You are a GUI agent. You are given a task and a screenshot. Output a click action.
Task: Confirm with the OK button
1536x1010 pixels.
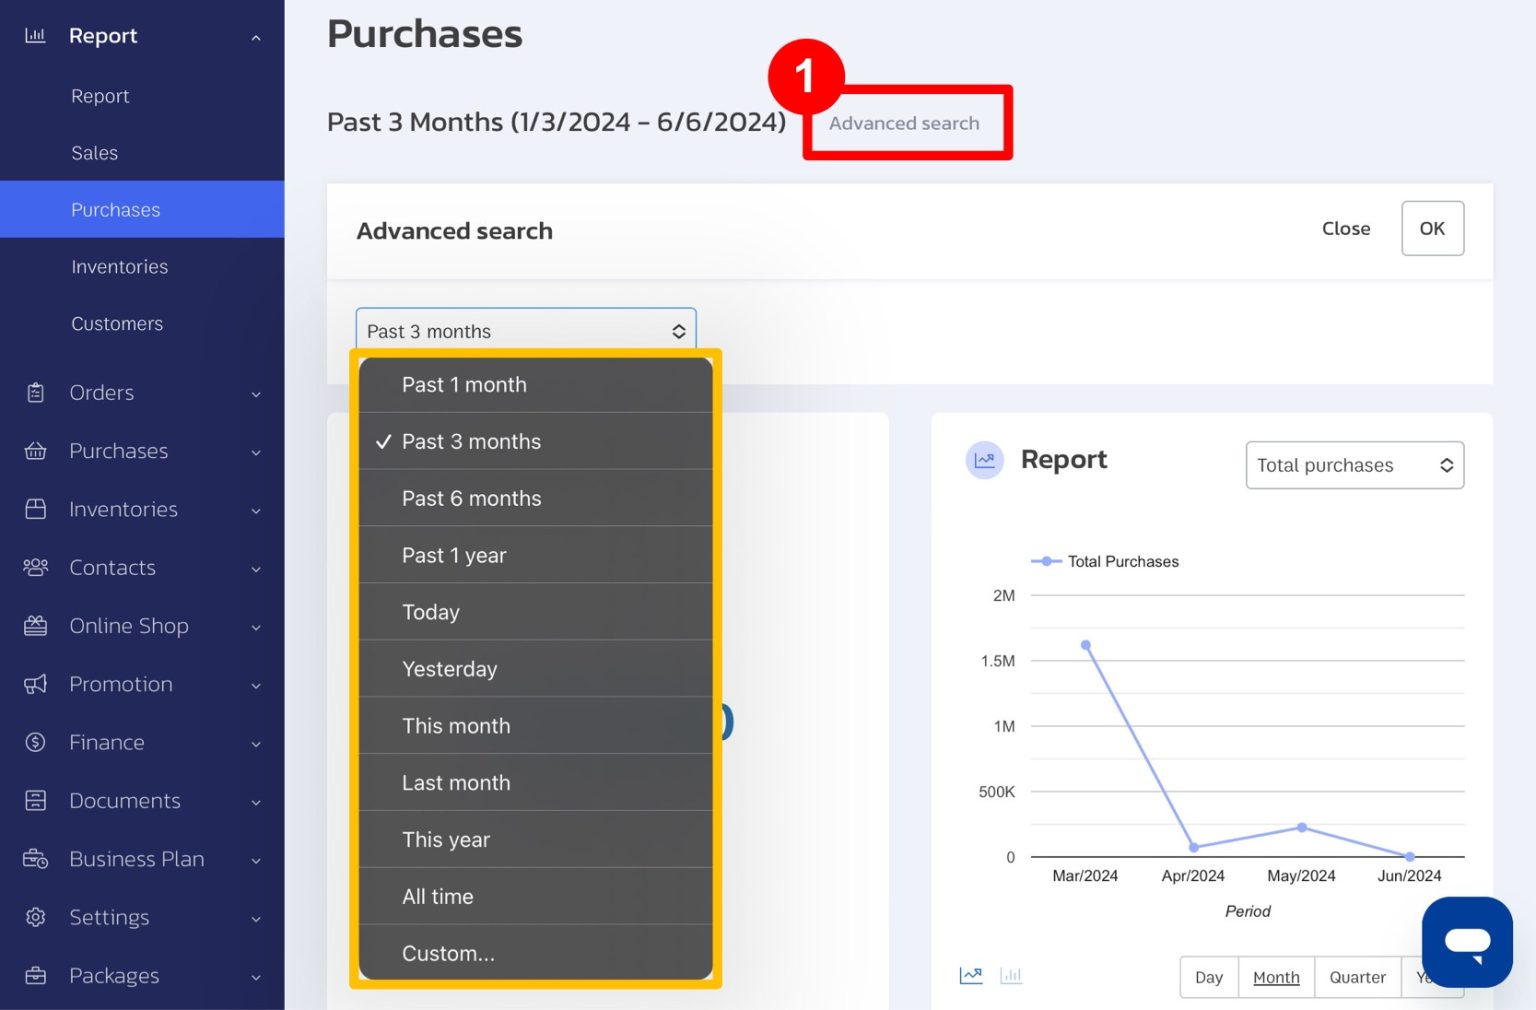[1432, 228]
